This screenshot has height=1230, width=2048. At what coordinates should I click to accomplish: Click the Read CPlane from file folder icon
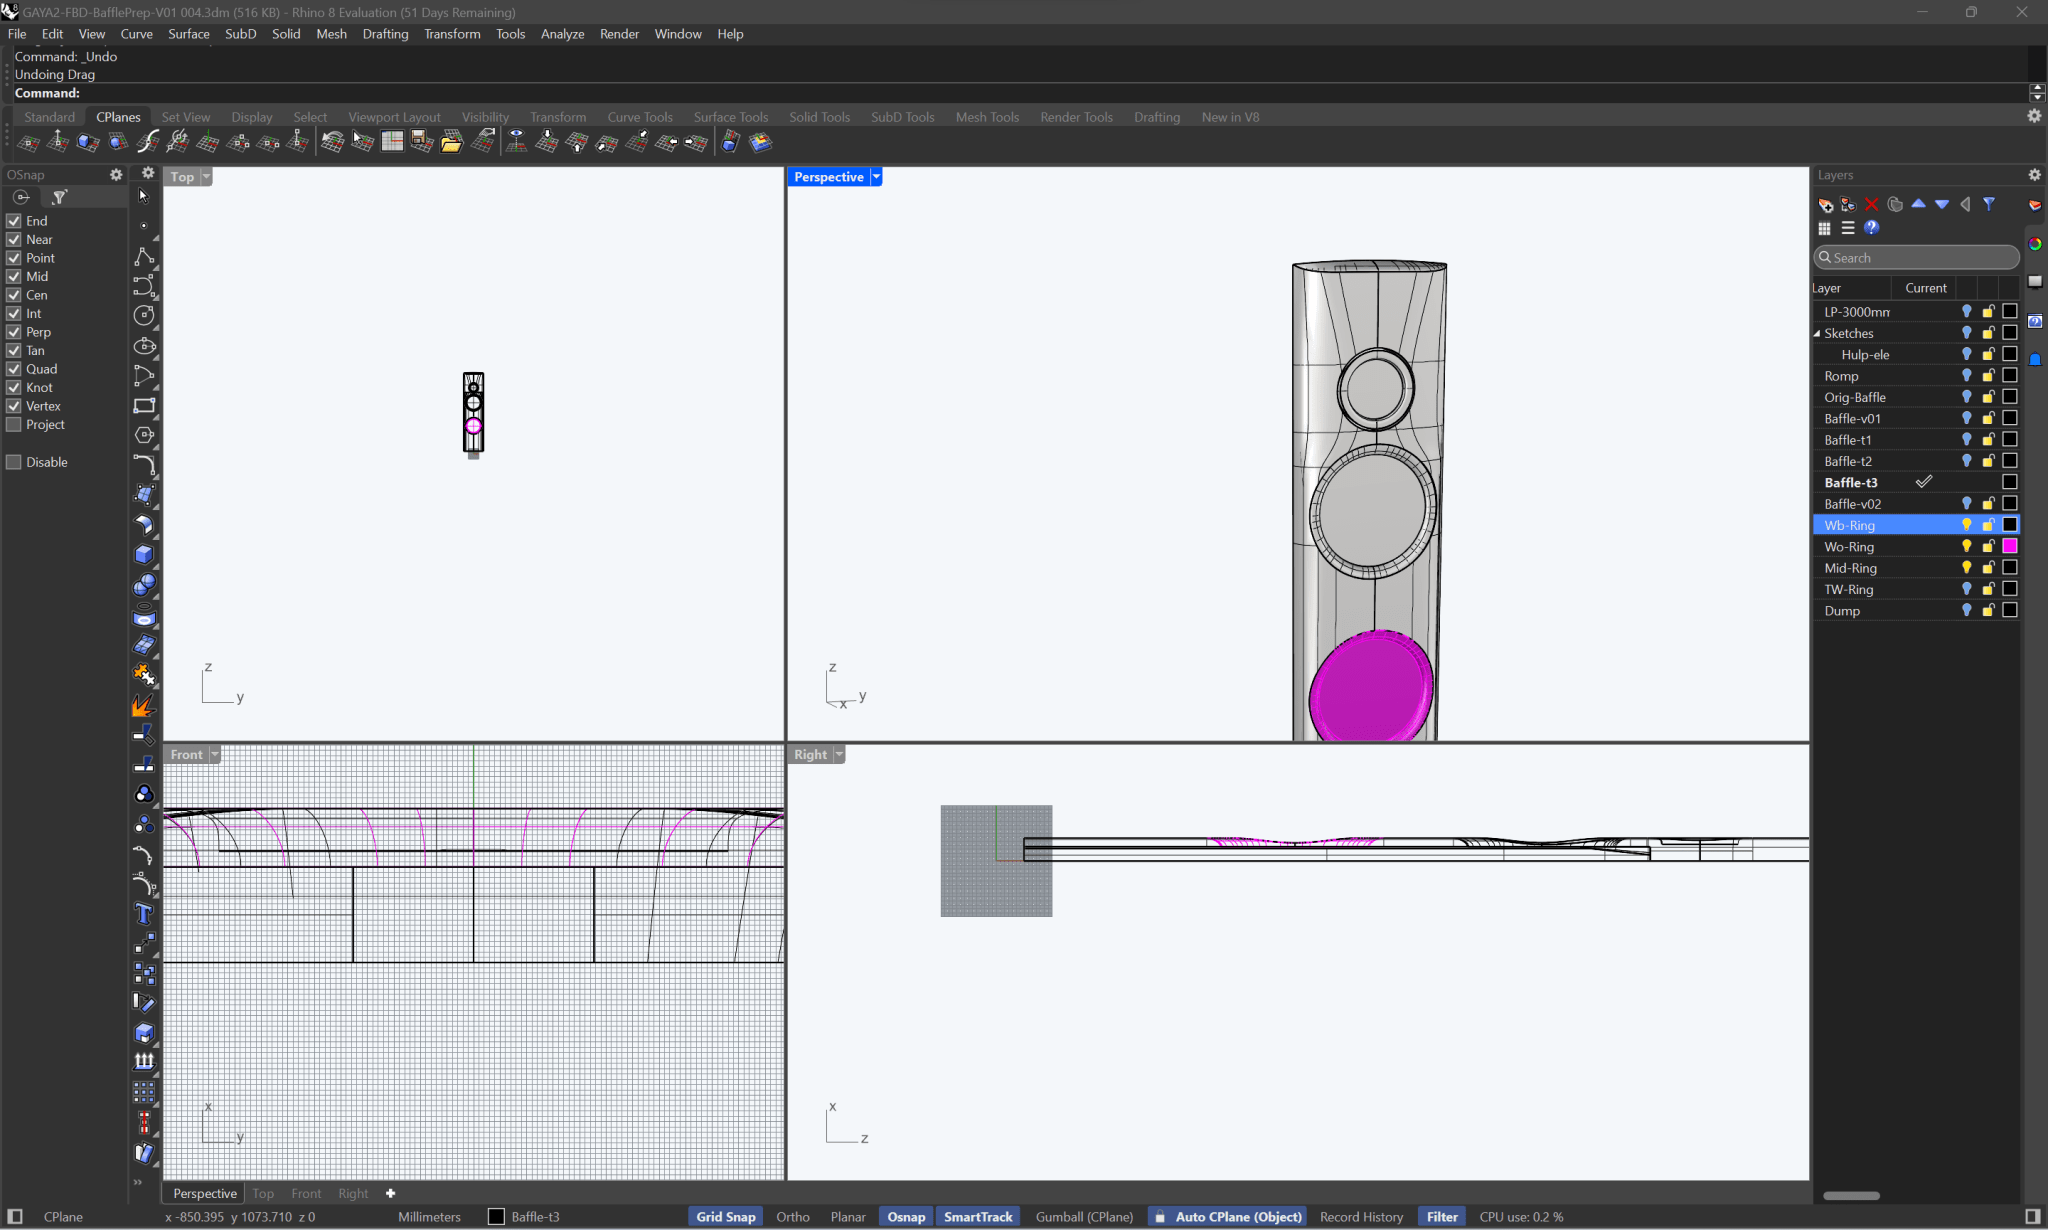pyautogui.click(x=452, y=142)
